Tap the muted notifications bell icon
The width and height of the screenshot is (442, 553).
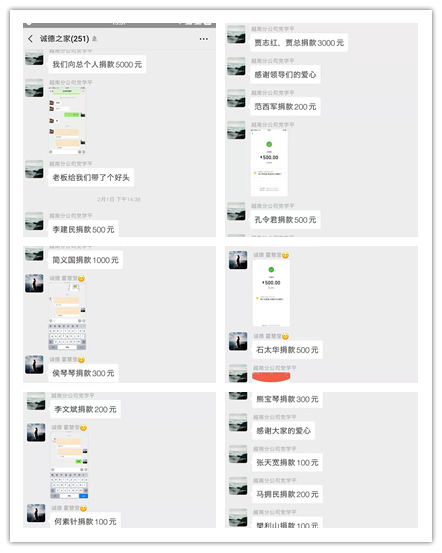(x=94, y=39)
